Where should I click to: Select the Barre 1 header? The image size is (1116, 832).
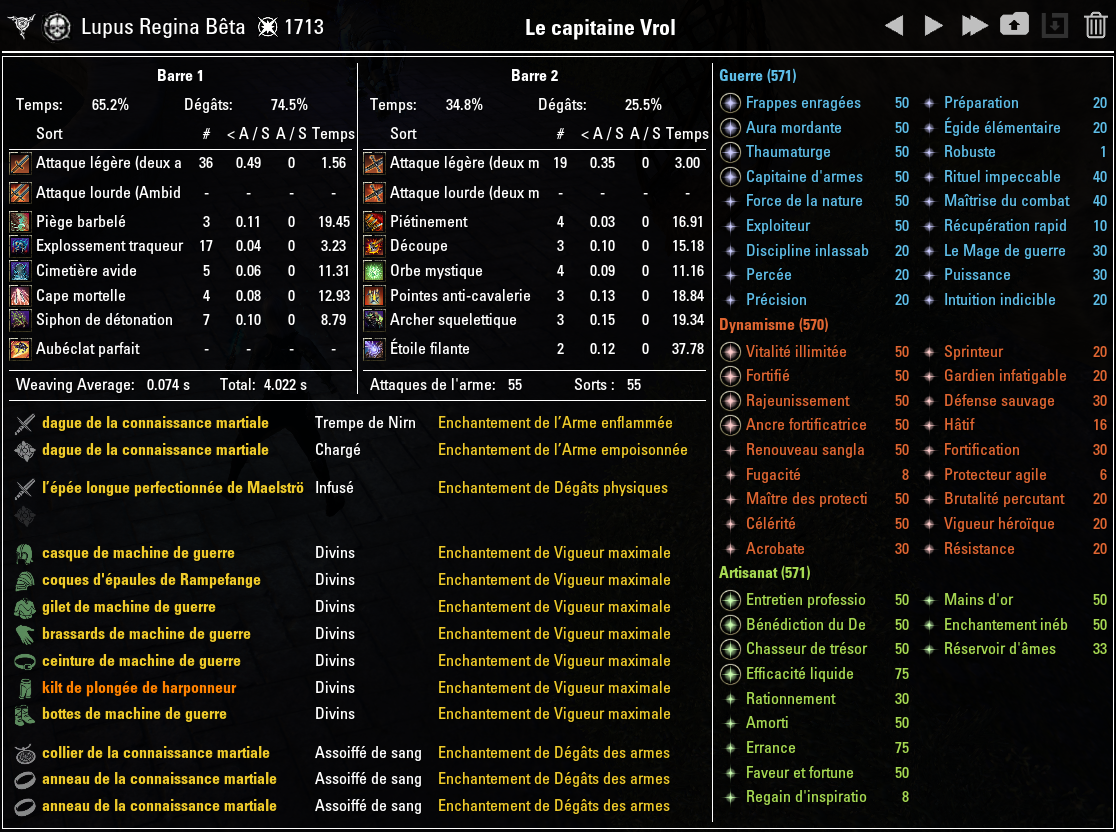180,75
